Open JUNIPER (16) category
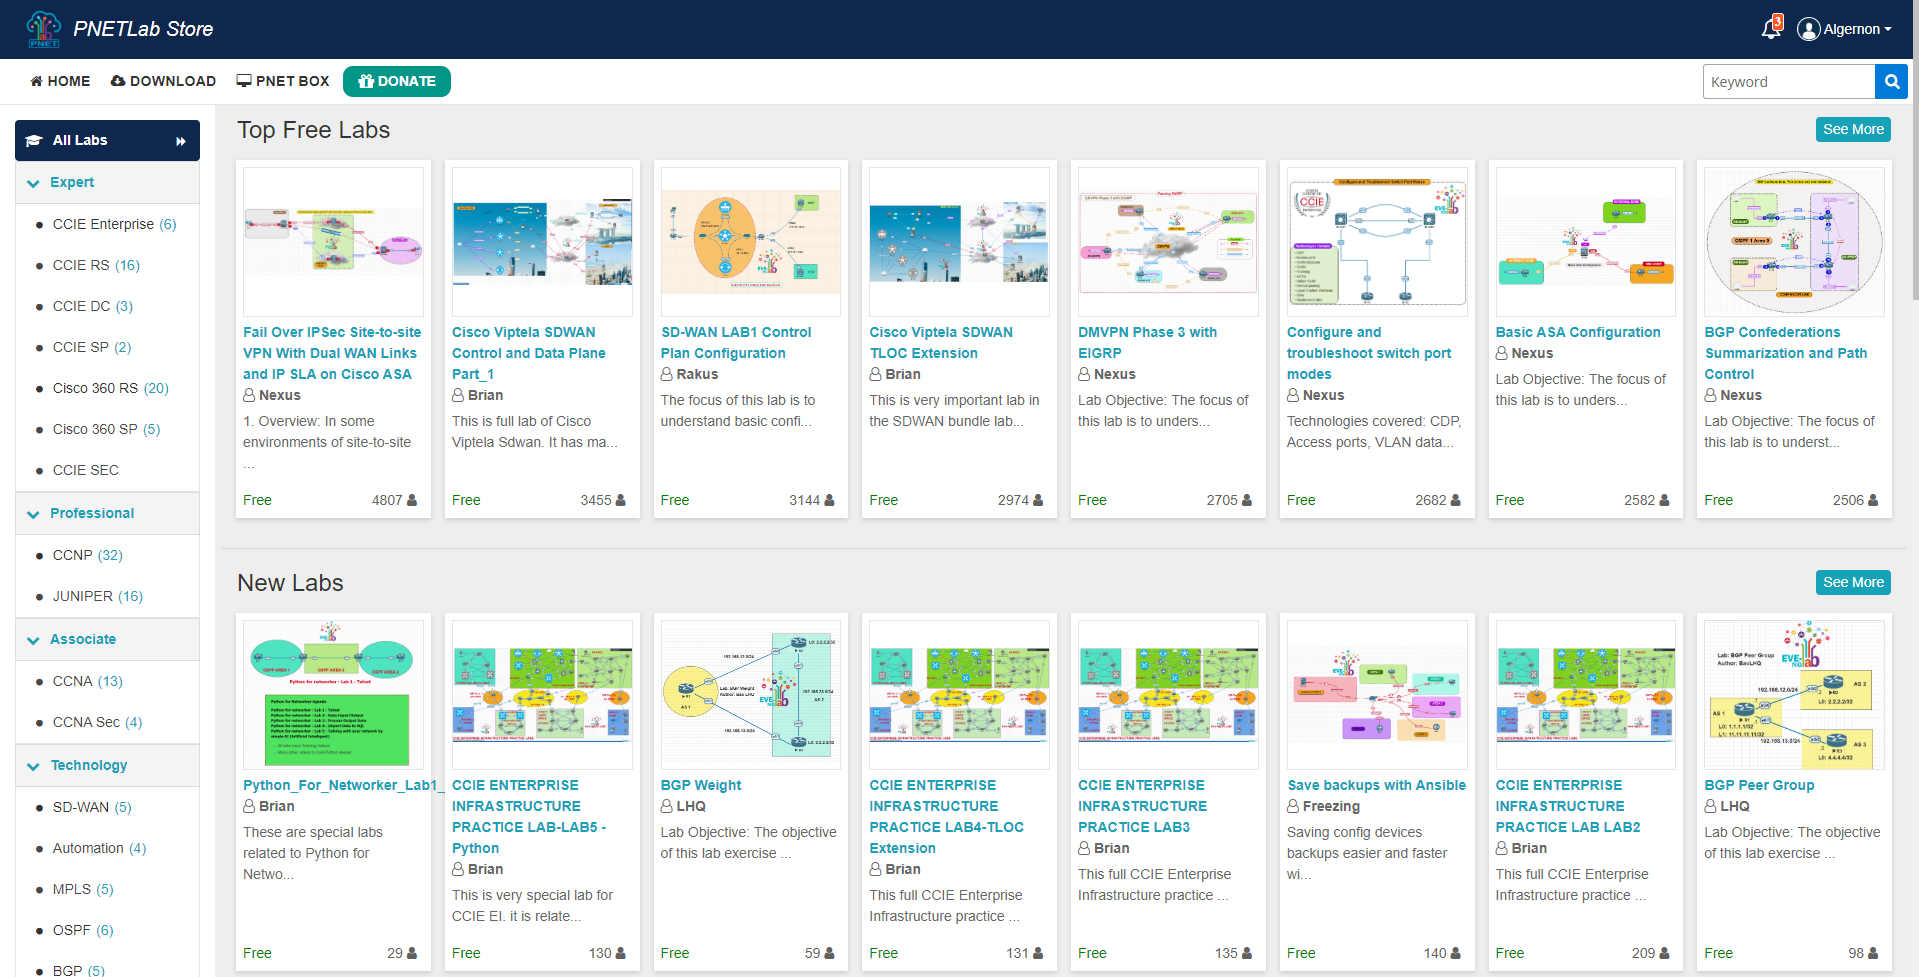Screen dimensions: 1919x977 [x=98, y=596]
